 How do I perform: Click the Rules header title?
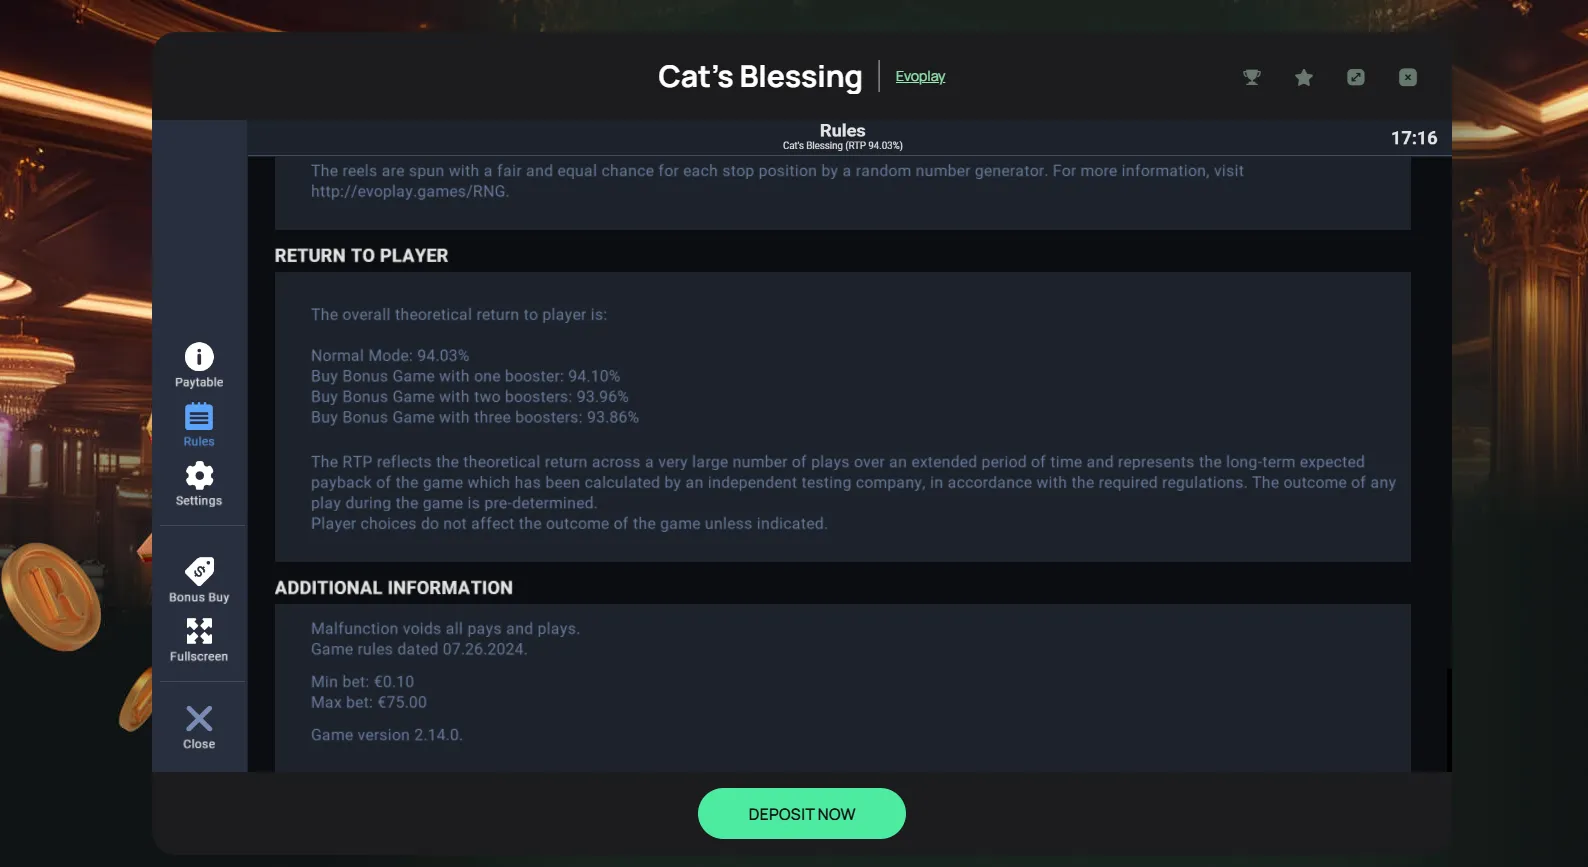843,131
